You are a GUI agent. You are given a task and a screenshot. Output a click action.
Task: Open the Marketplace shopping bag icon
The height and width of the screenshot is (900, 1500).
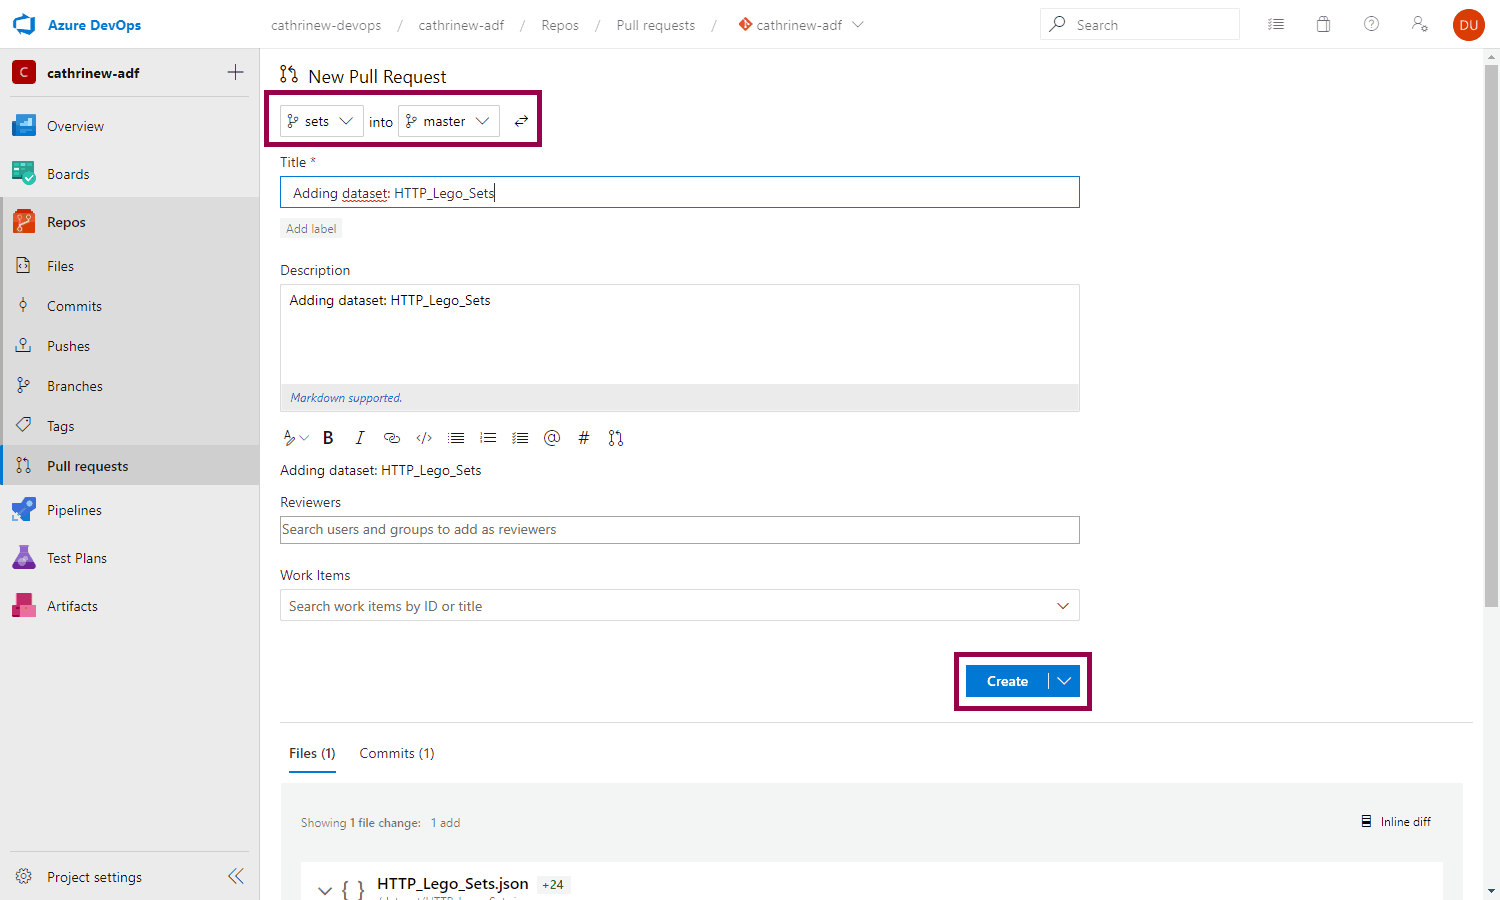point(1323,25)
